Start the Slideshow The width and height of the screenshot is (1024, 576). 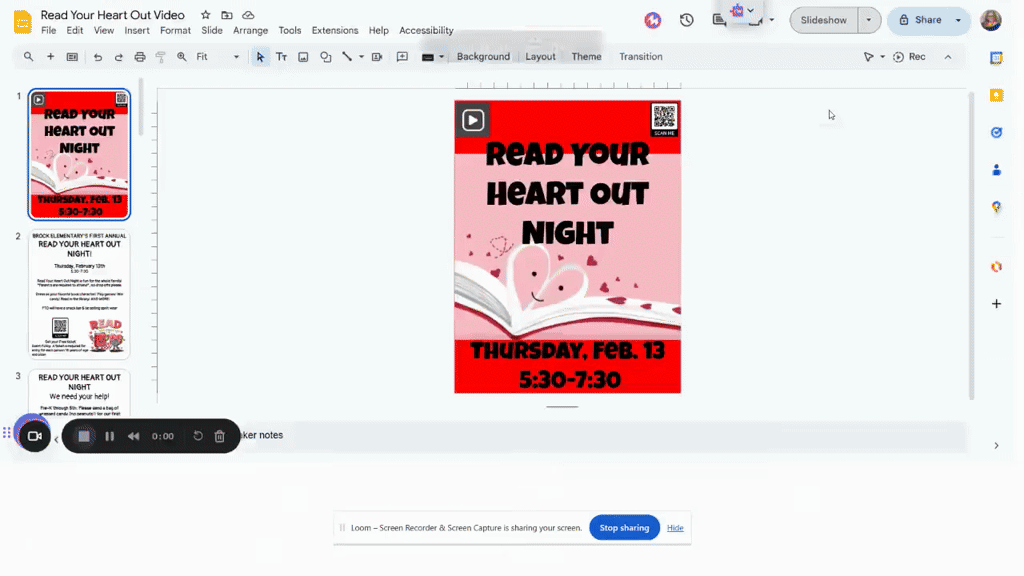click(x=824, y=20)
